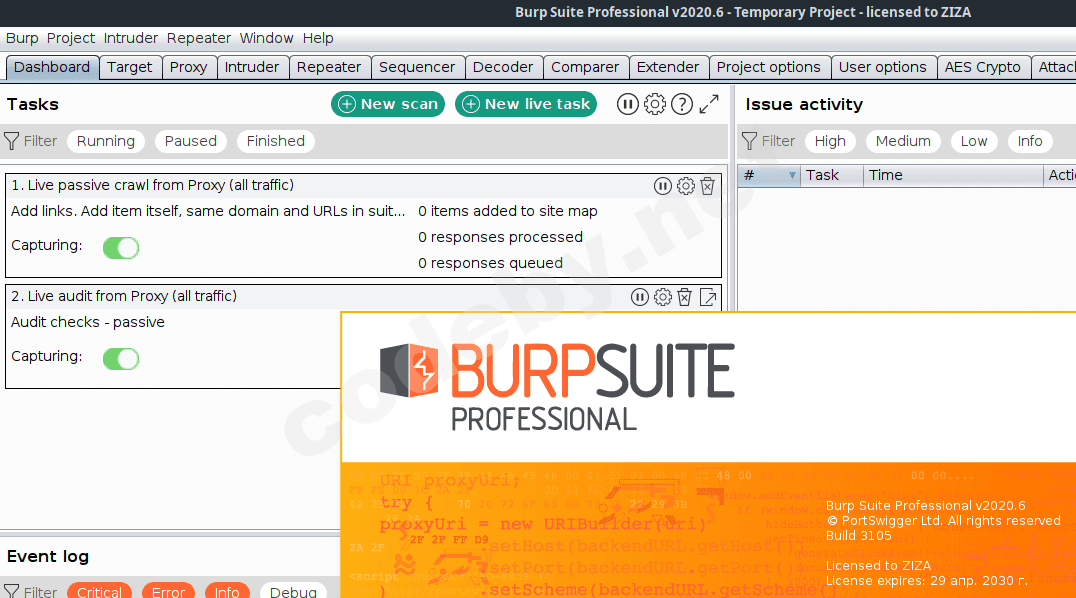Screen dimensions: 1076x598
Task: Switch to the Dashboard tab
Action: pos(52,67)
